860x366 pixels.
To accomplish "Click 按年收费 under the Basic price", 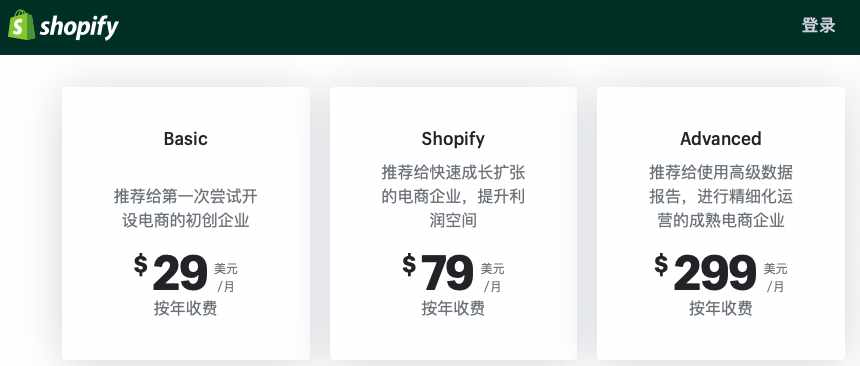I will [185, 308].
